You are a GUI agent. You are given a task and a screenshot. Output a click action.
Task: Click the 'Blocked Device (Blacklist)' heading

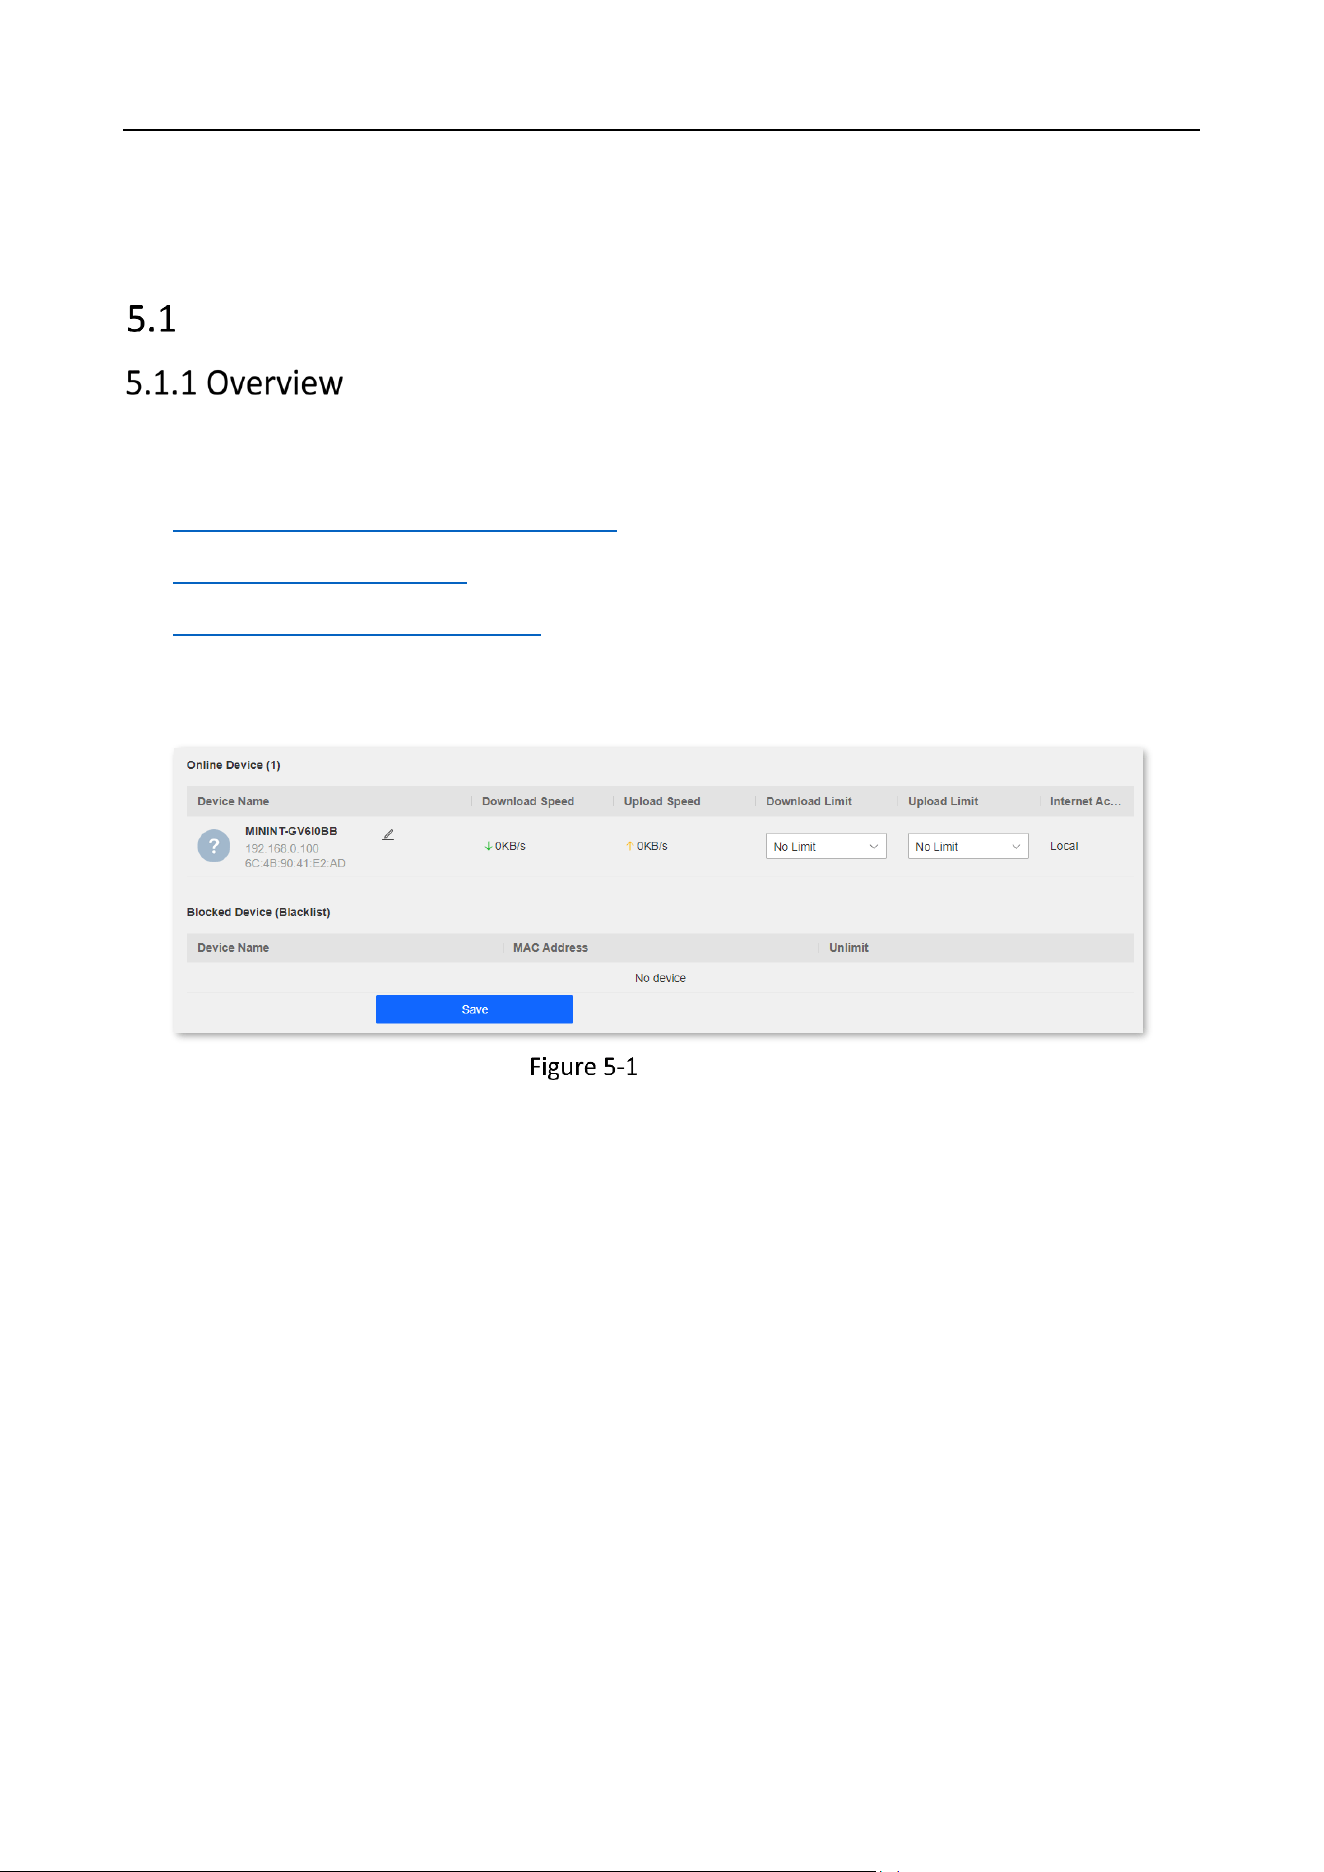[x=258, y=912]
